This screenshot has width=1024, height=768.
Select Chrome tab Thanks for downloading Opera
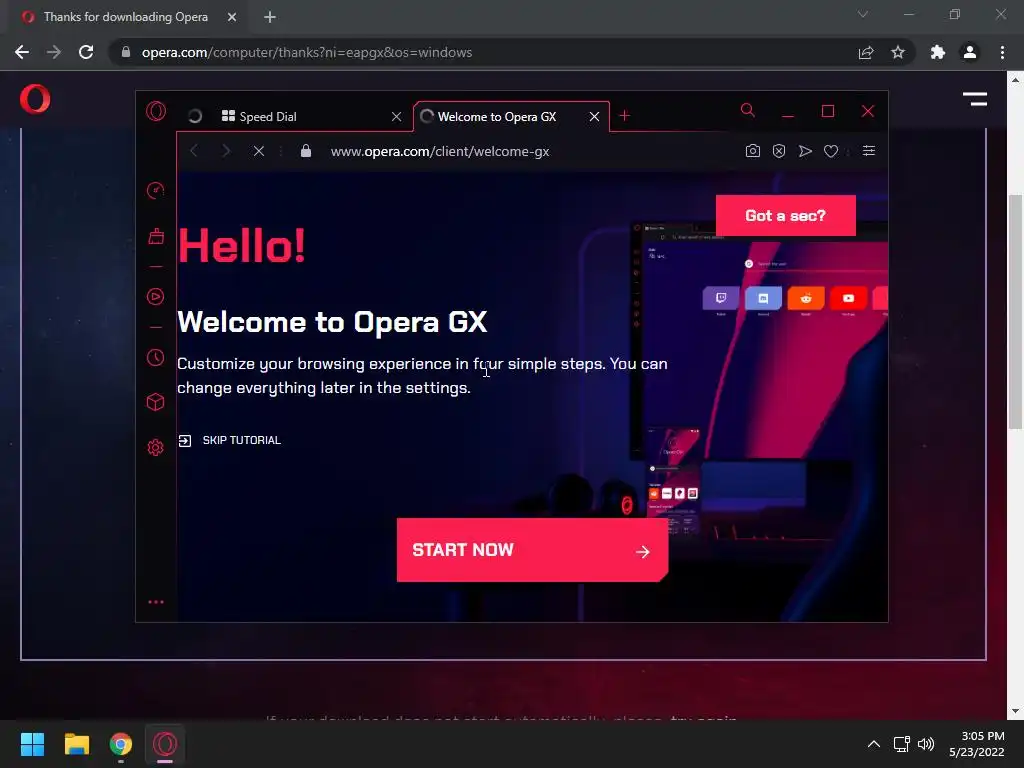coord(125,17)
